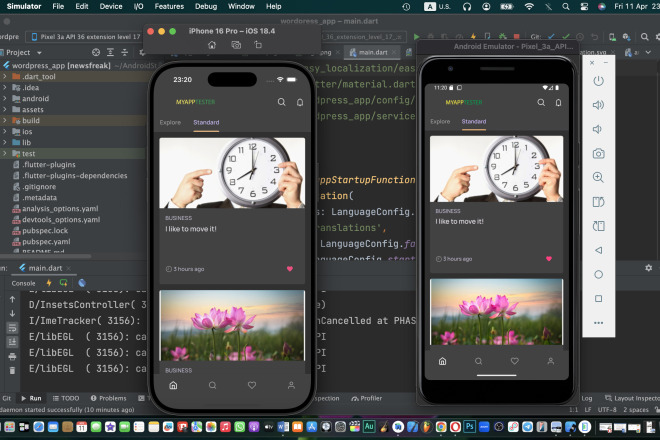Open favorites heart in the iPhone bottom bar
The height and width of the screenshot is (440, 660).
[252, 385]
